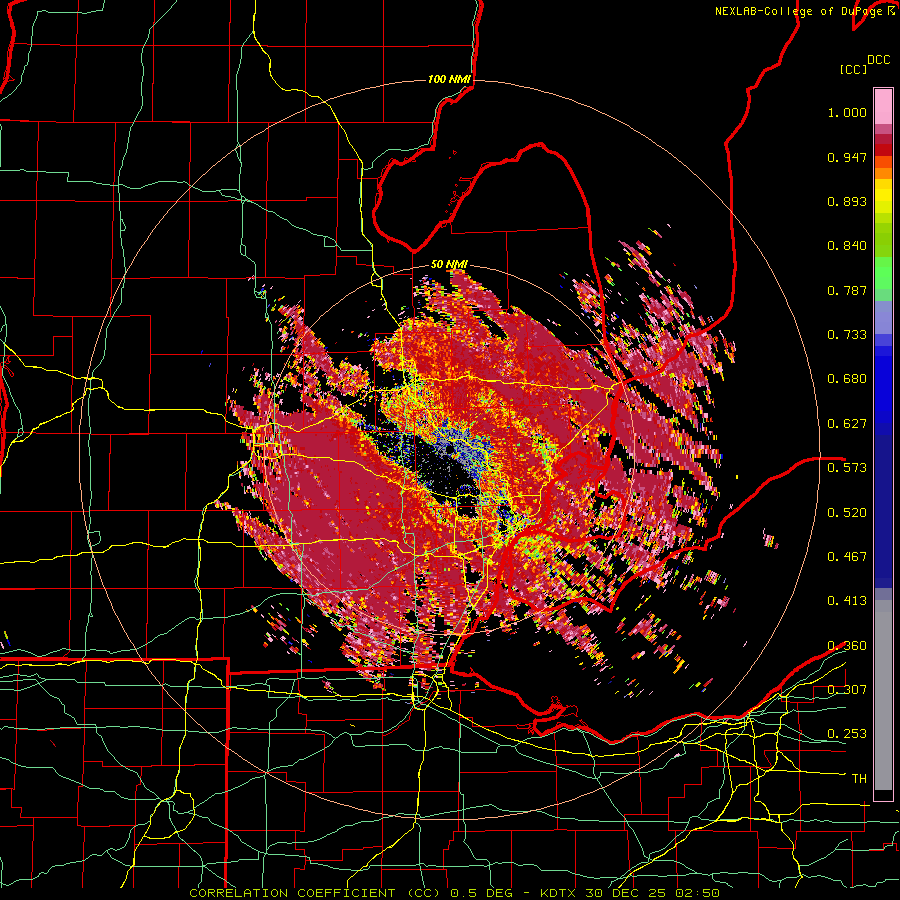Image resolution: width=900 pixels, height=900 pixels.
Task: Click the 0.733 scale value
Action: click(847, 335)
